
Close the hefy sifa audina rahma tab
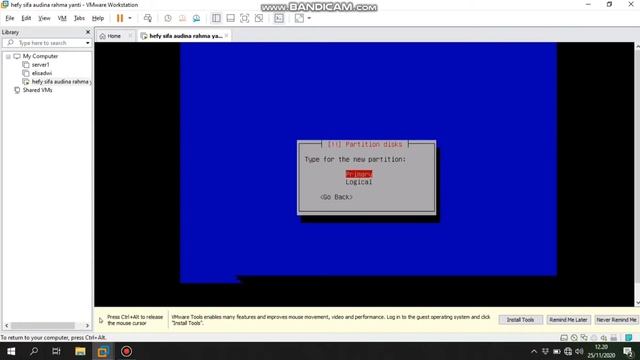[227, 36]
